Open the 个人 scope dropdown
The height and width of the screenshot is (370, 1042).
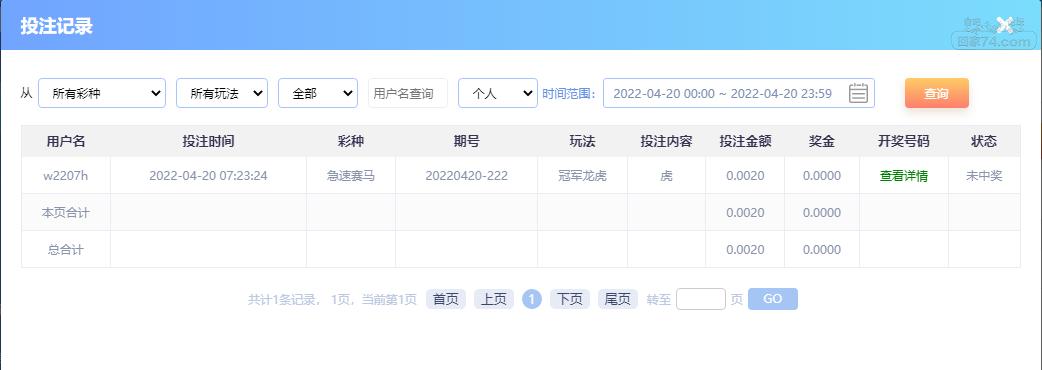(x=498, y=93)
